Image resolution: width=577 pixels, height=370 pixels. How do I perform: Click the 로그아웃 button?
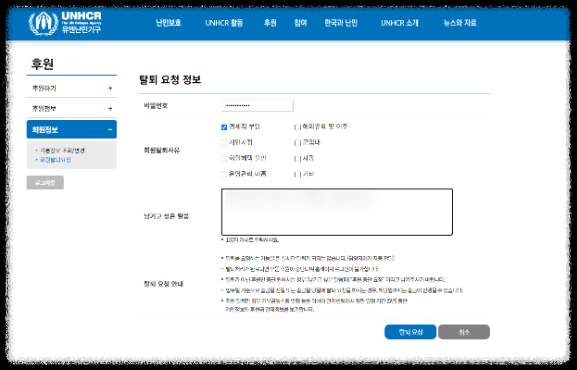click(45, 183)
